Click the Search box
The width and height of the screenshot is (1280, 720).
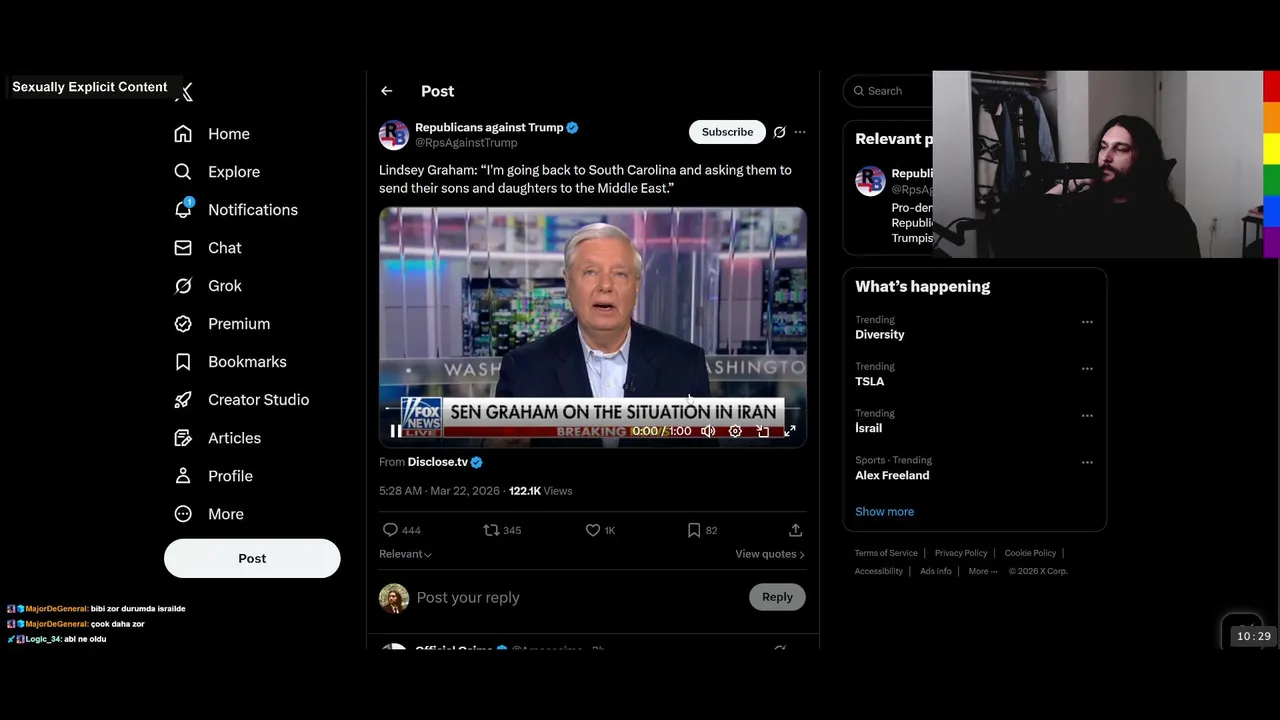tap(890, 91)
